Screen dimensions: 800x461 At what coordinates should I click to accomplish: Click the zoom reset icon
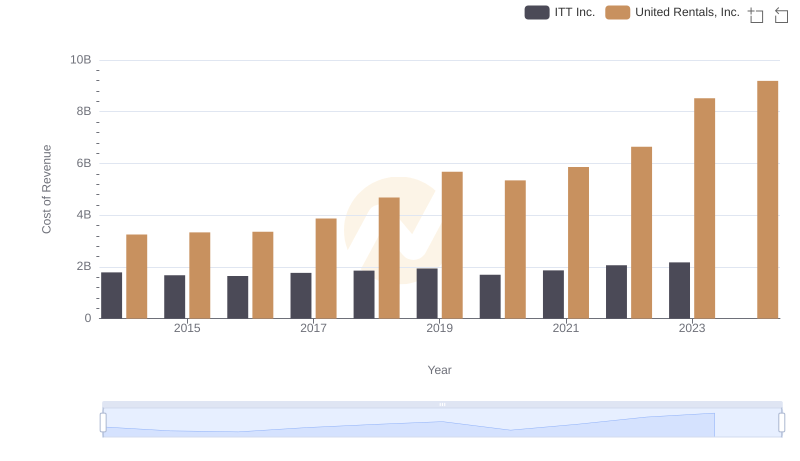(781, 15)
